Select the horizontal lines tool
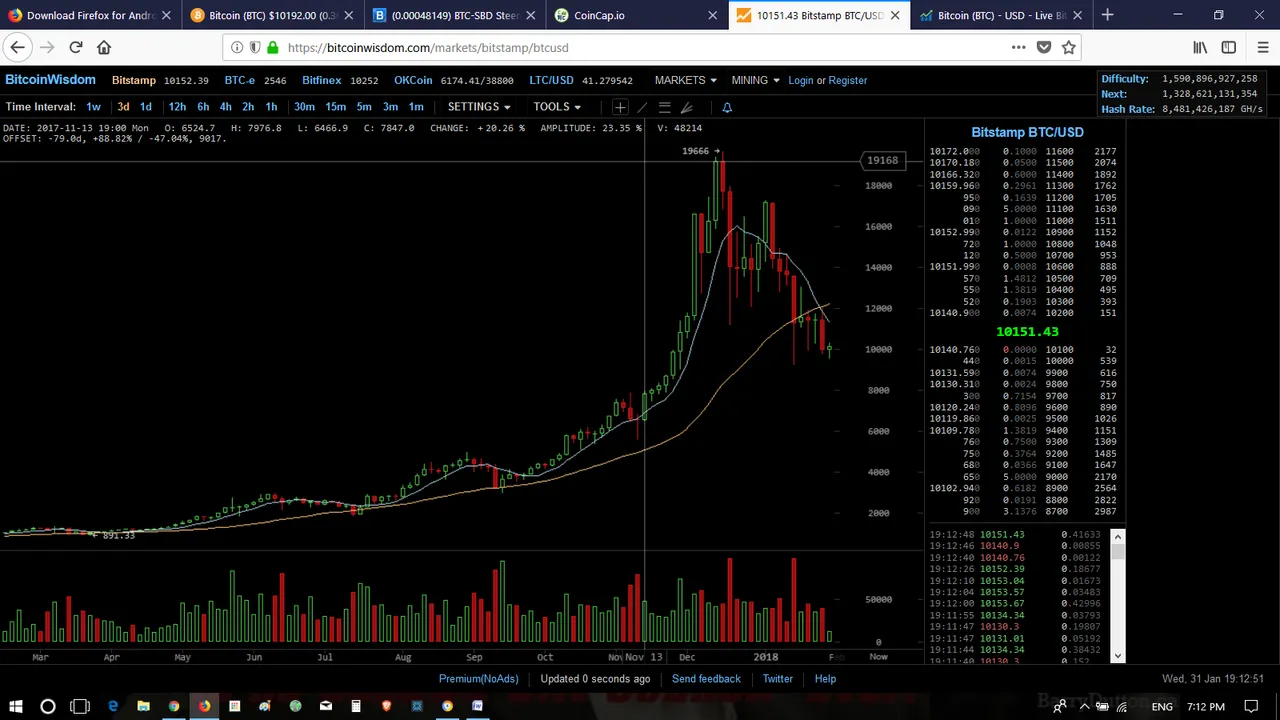The image size is (1280, 720). (664, 107)
